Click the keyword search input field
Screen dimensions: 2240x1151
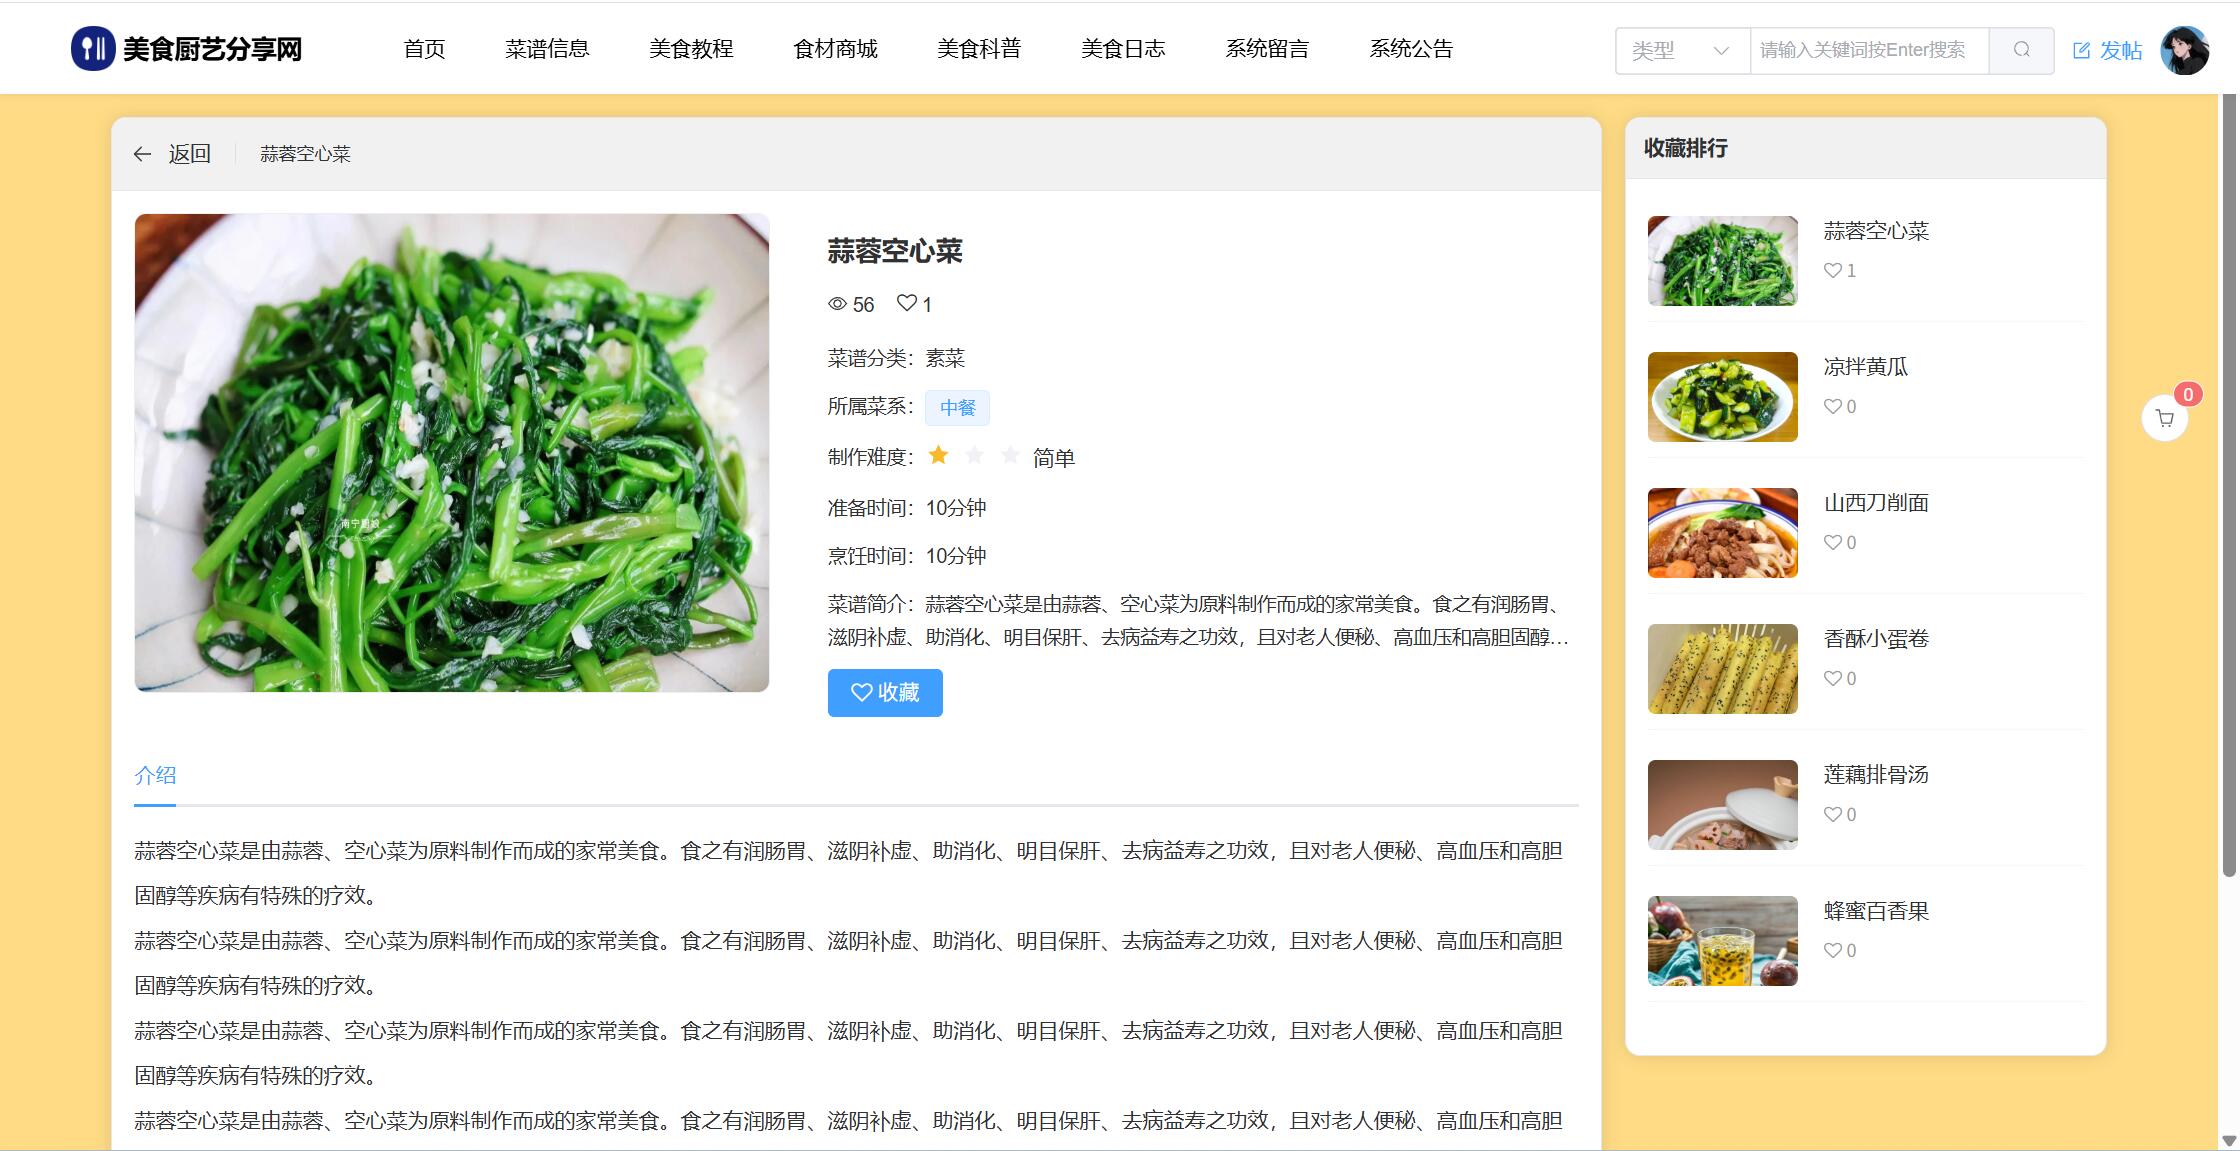(x=1867, y=50)
